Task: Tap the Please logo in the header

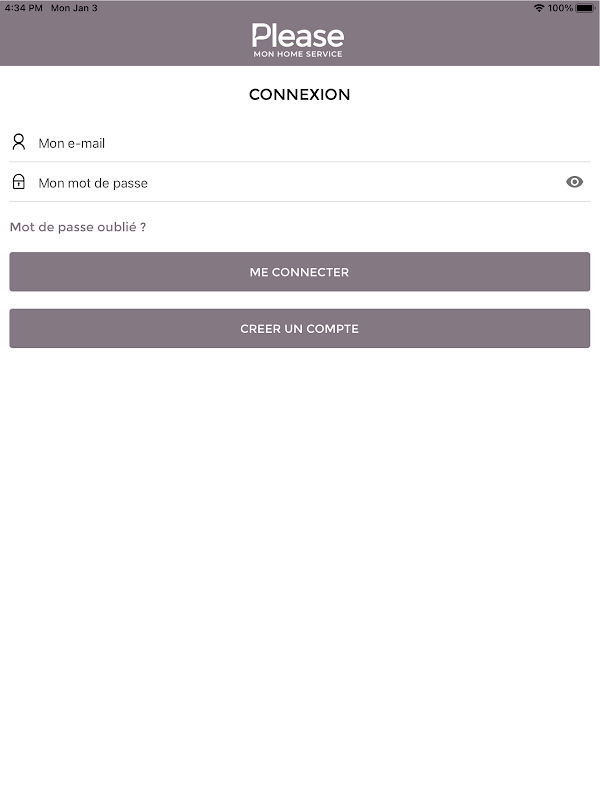Action: [x=298, y=36]
